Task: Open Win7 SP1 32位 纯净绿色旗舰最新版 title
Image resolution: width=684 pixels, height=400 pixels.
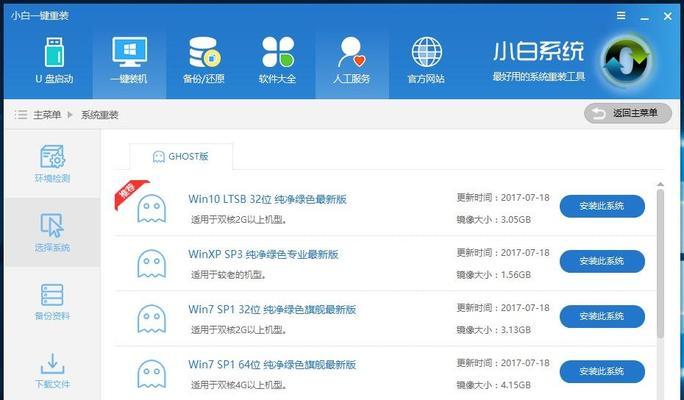Action: click(x=272, y=309)
